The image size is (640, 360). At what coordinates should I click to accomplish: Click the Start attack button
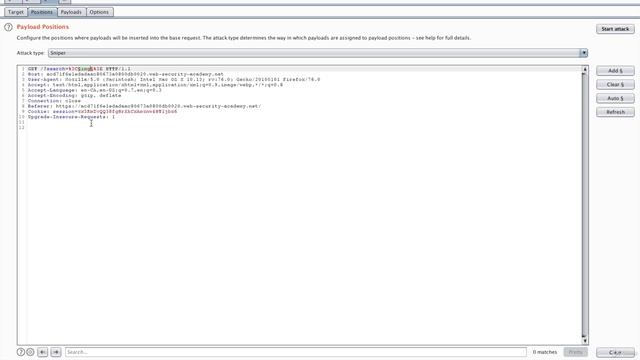pyautogui.click(x=615, y=29)
